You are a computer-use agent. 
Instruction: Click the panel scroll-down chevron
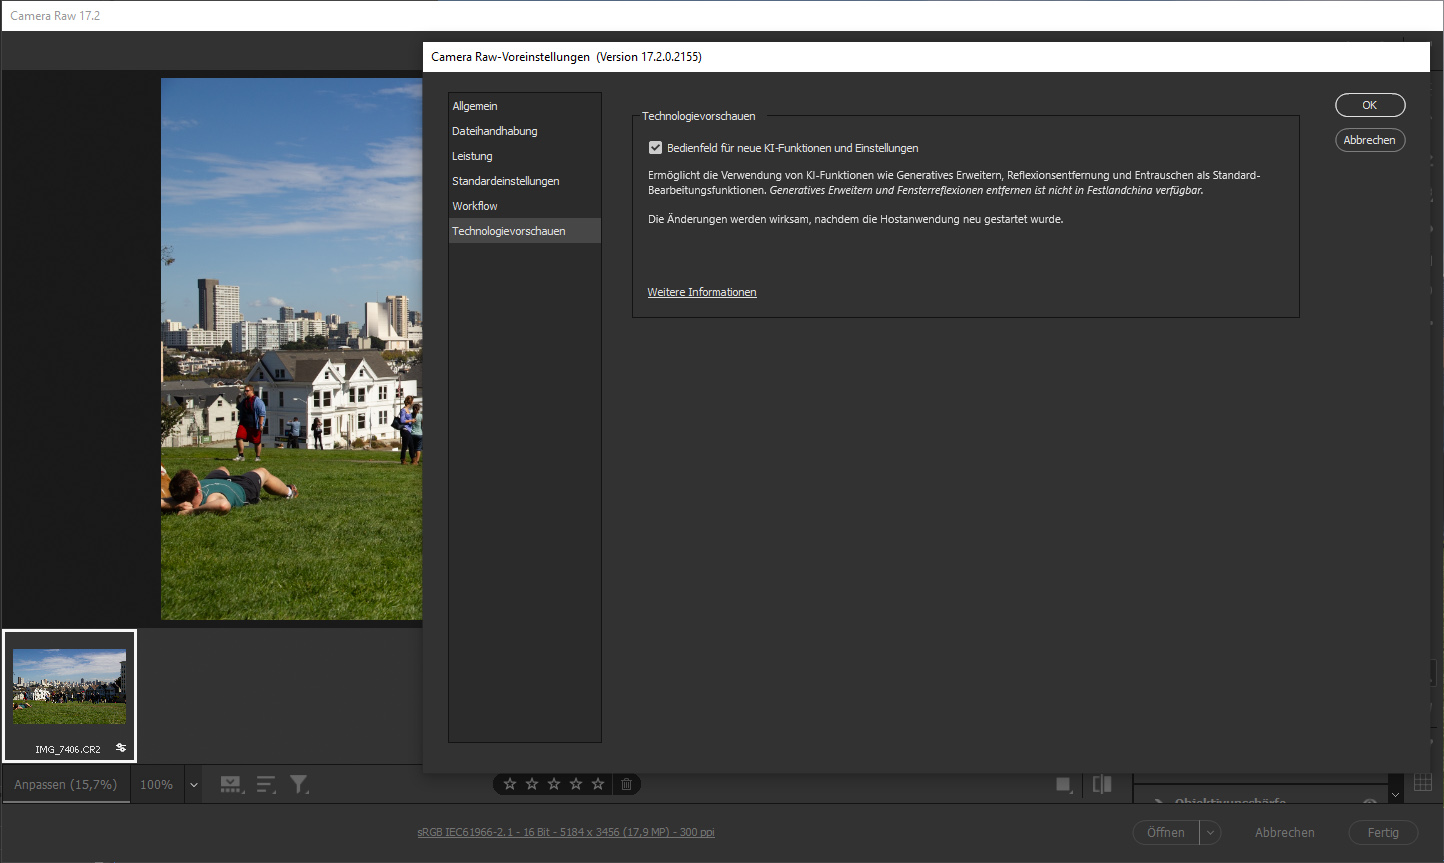point(1395,795)
